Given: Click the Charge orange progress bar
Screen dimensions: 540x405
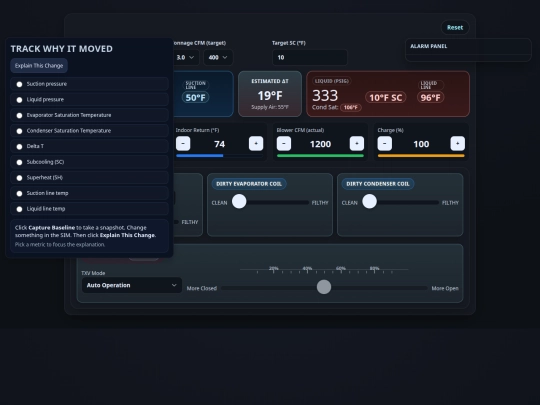Looking at the screenshot, I should click(421, 156).
